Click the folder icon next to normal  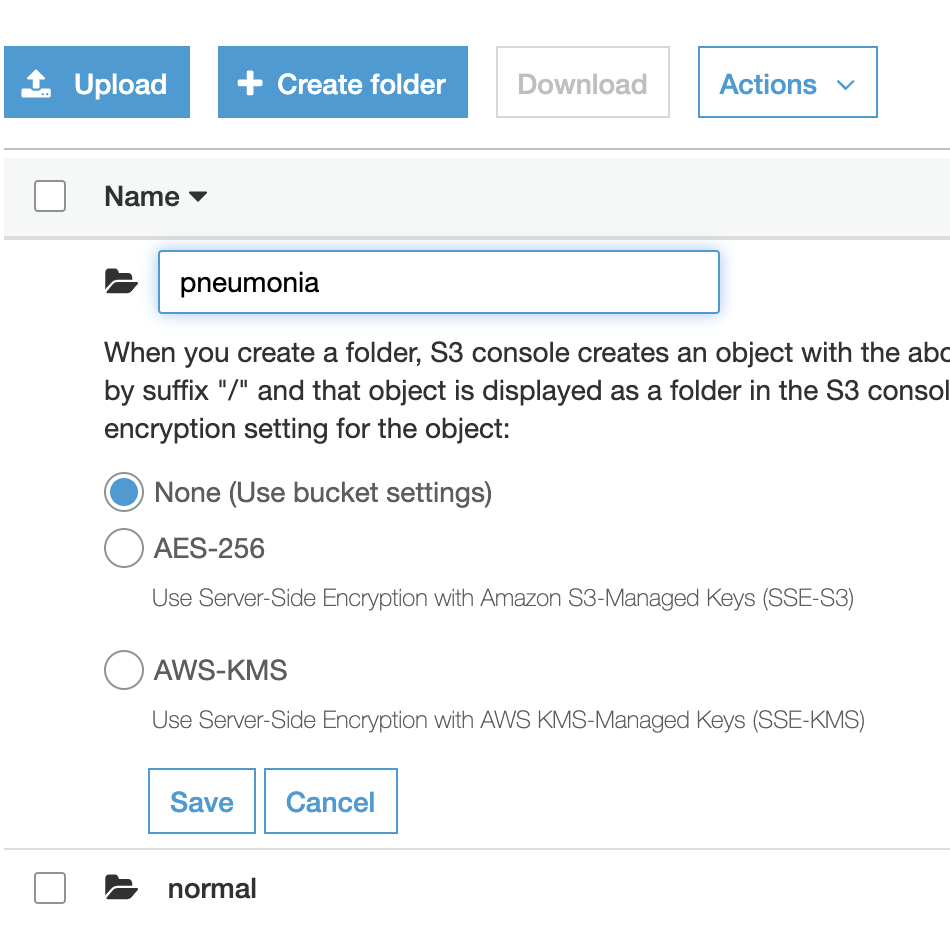coord(121,887)
